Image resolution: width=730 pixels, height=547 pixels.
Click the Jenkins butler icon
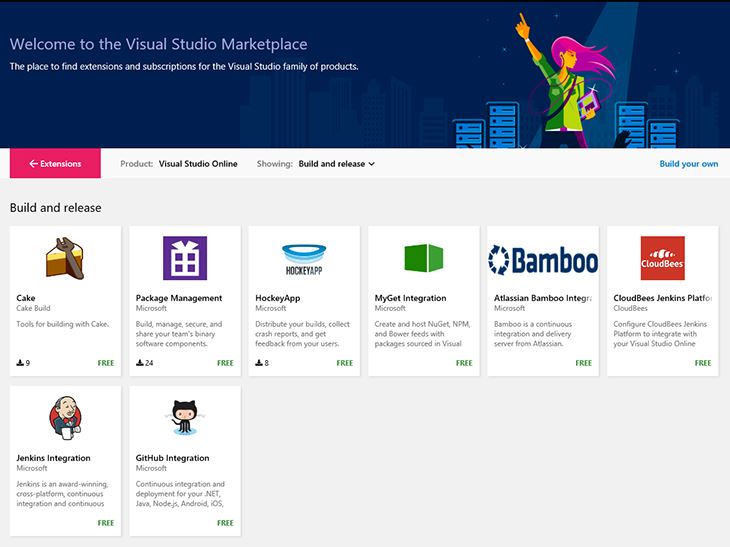[x=65, y=418]
